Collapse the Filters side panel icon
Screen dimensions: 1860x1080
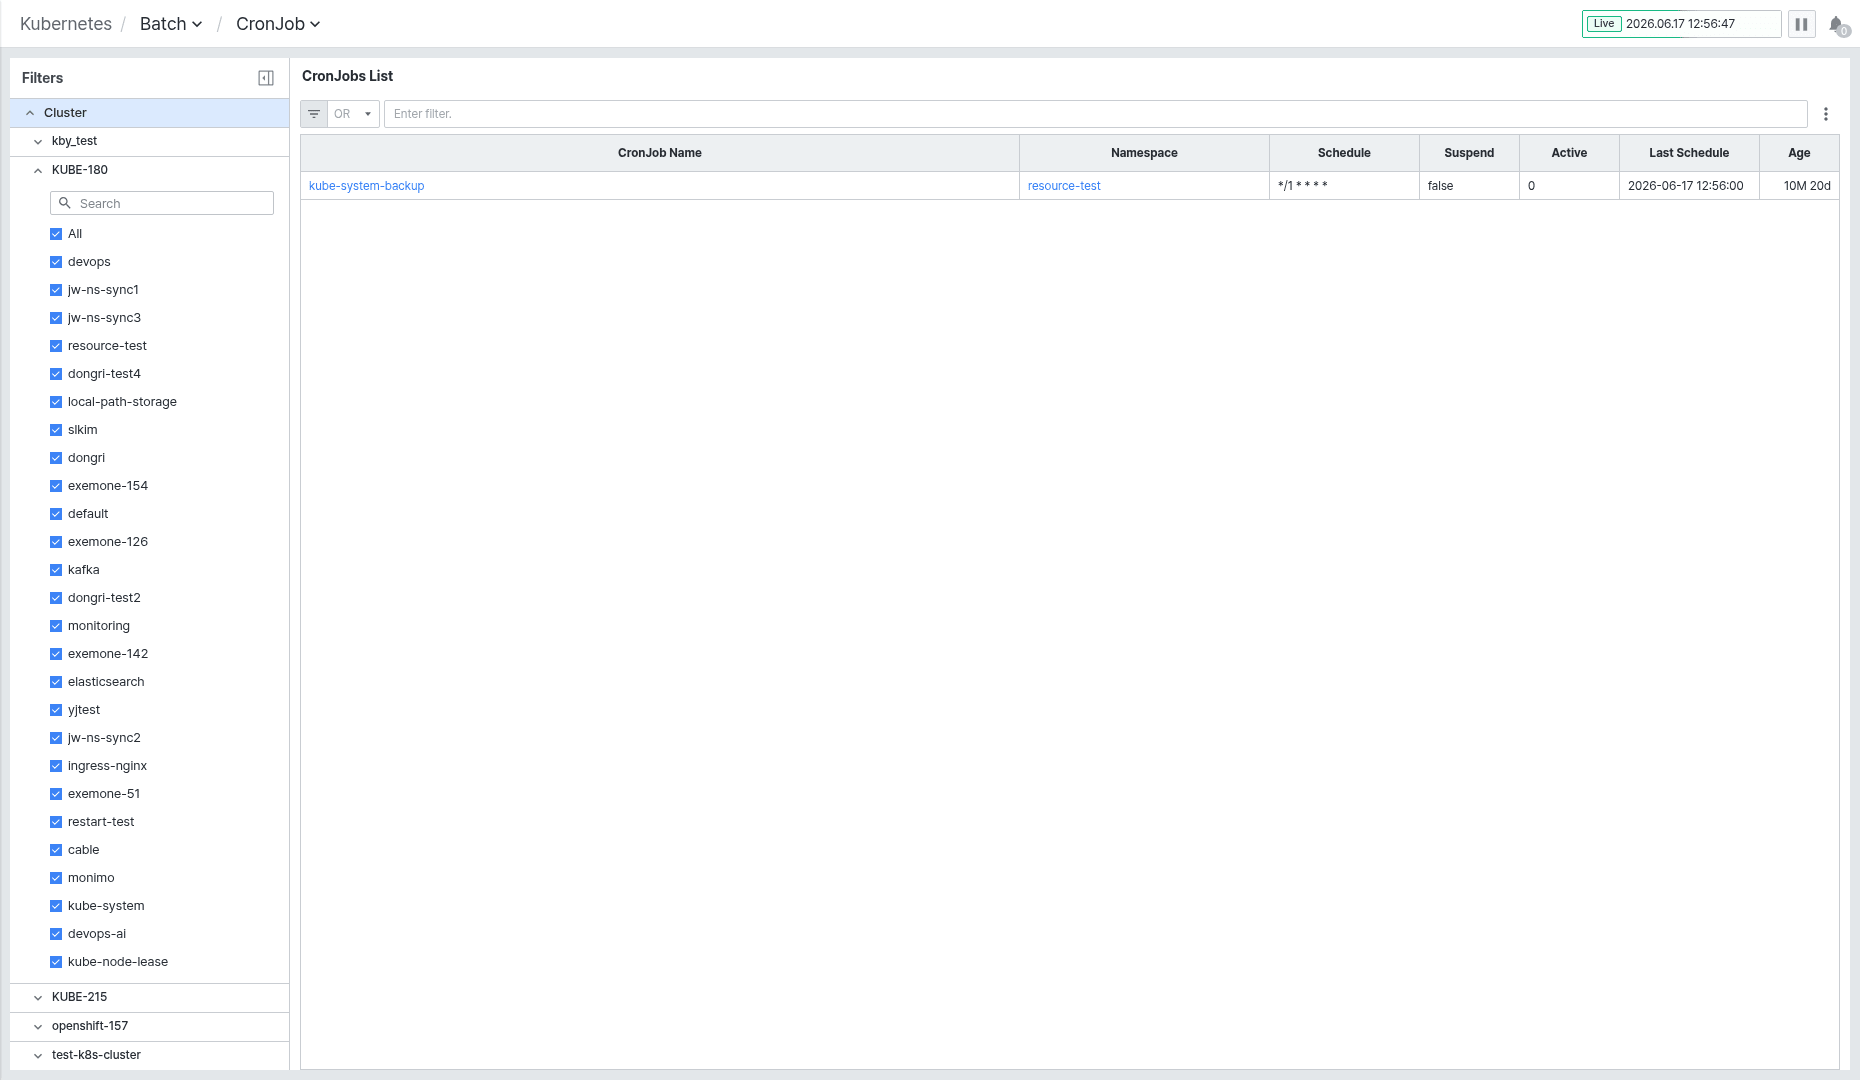tap(266, 78)
